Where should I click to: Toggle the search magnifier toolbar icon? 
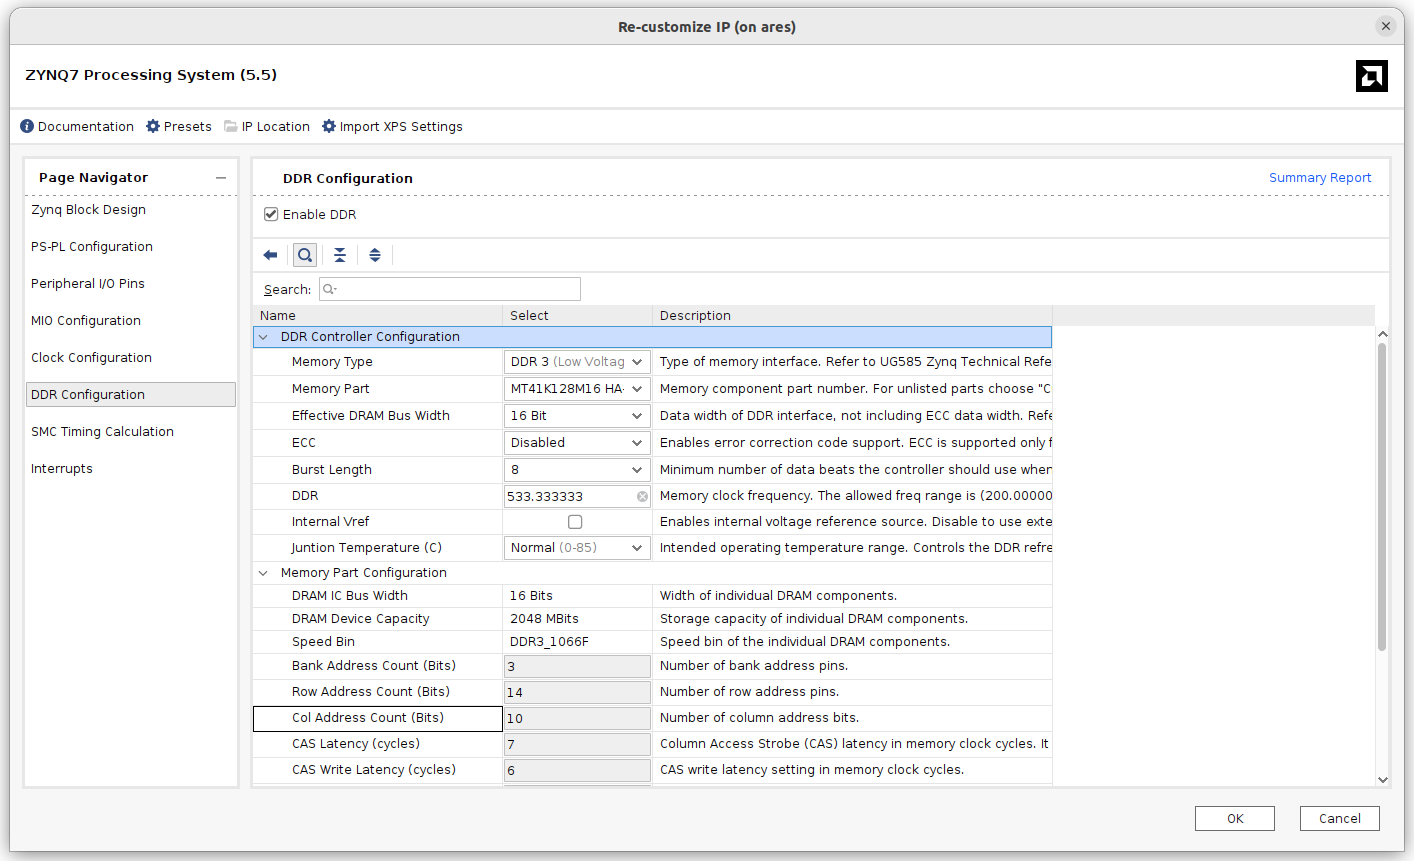[x=305, y=255]
